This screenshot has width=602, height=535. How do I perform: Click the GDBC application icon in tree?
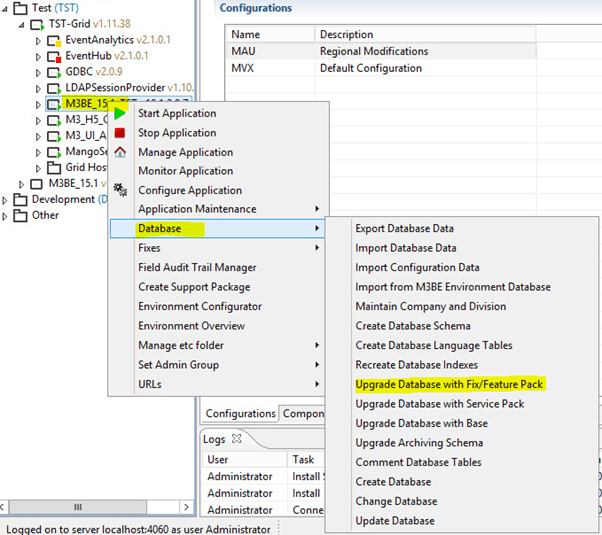coord(54,73)
